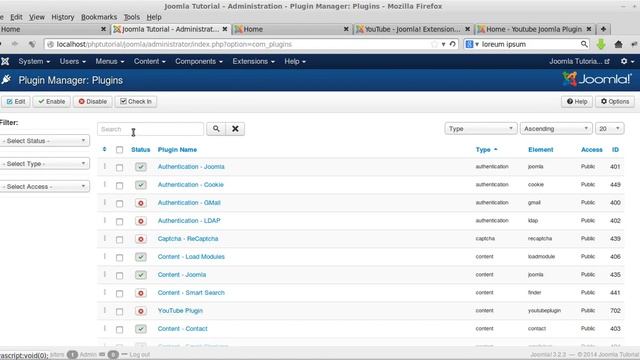The height and width of the screenshot is (360, 640).
Task: Open the Select Type filter dropdown
Action: pyautogui.click(x=44, y=164)
